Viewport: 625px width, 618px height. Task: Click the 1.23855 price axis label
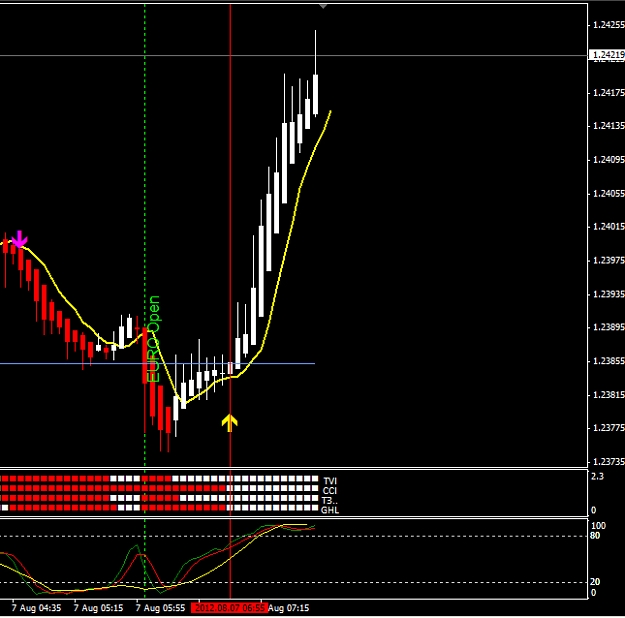[x=609, y=361]
